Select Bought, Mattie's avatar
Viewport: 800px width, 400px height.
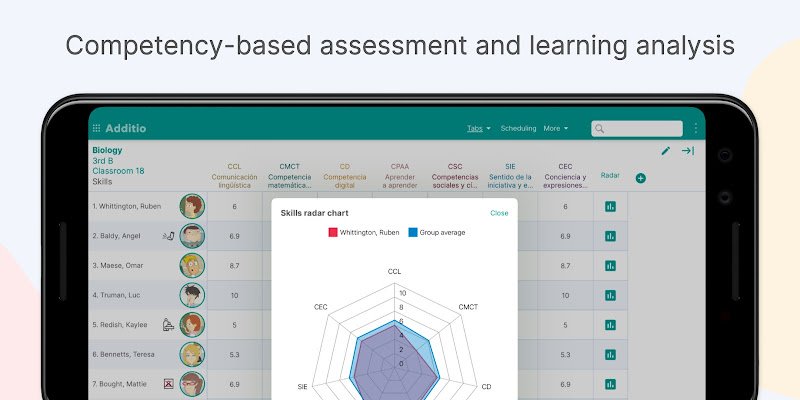tap(192, 384)
